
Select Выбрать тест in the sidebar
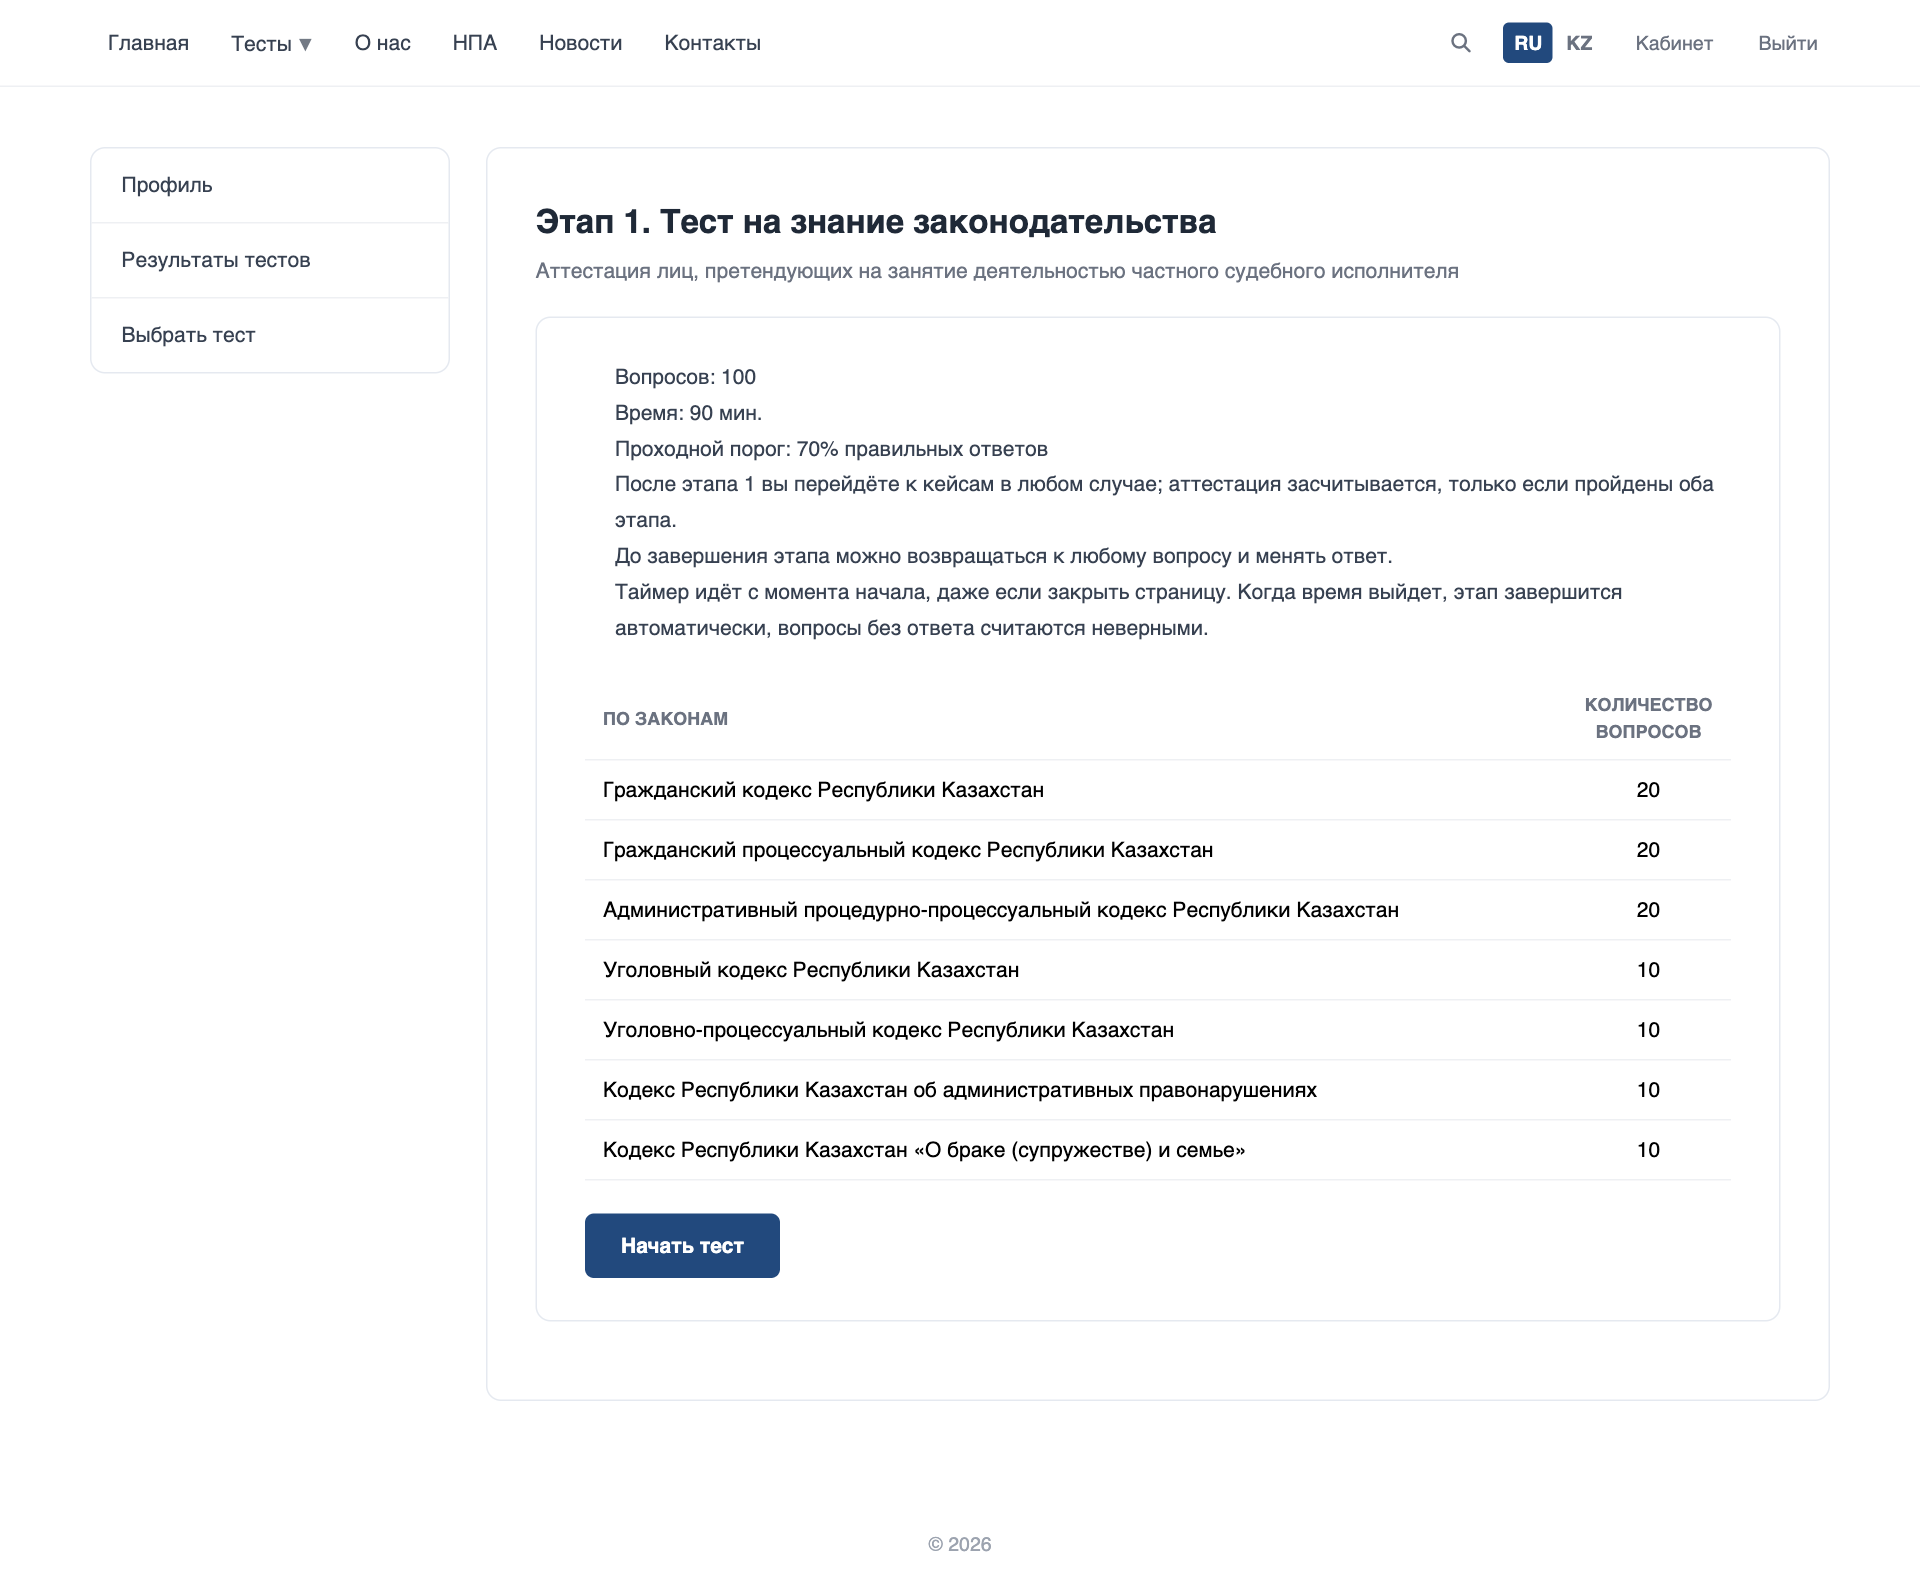tap(270, 335)
